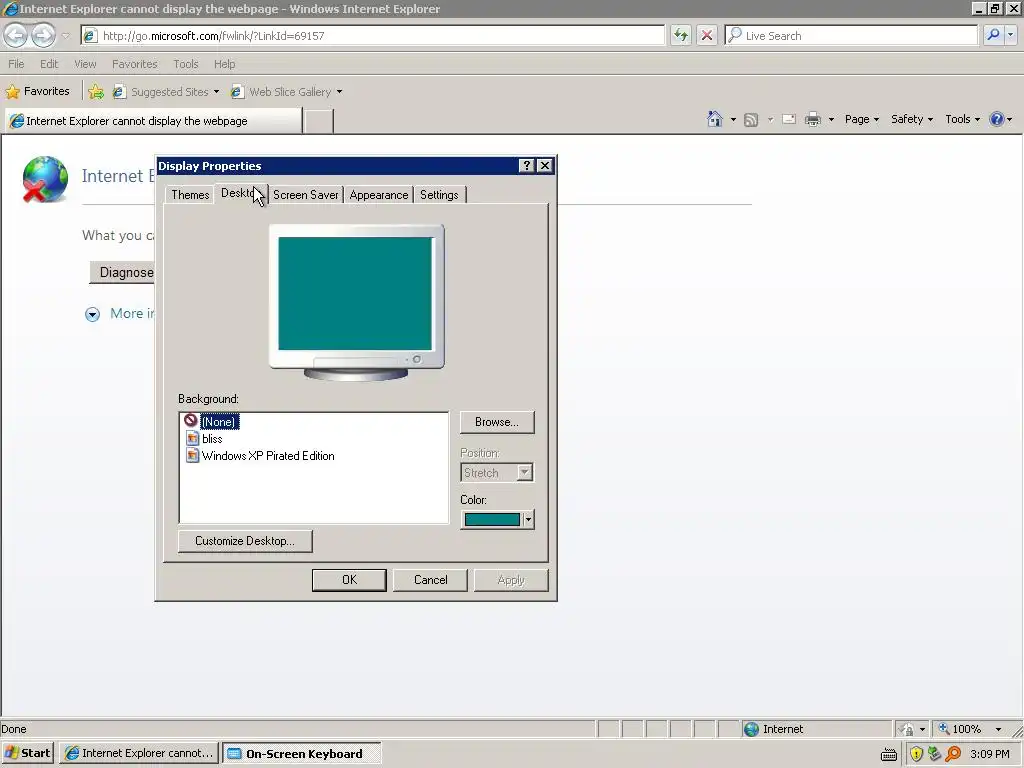
Task: Add to Favorites Bar star icon
Action: (96, 91)
